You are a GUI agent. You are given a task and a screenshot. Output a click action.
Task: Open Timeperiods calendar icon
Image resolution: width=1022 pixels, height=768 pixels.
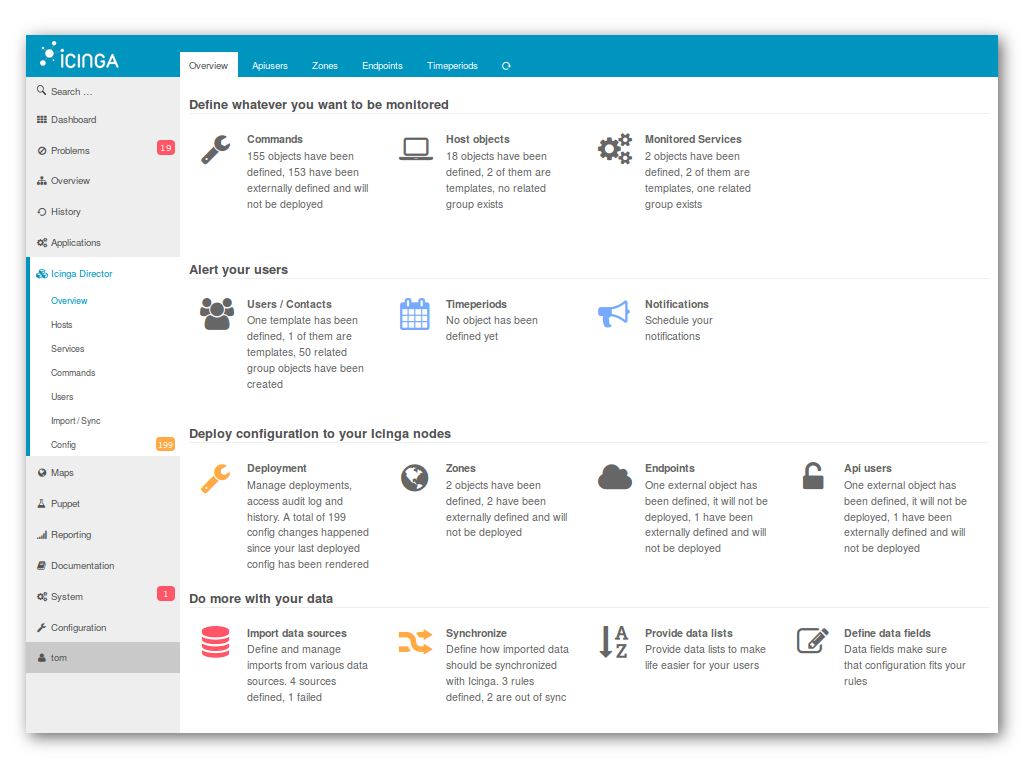415,314
